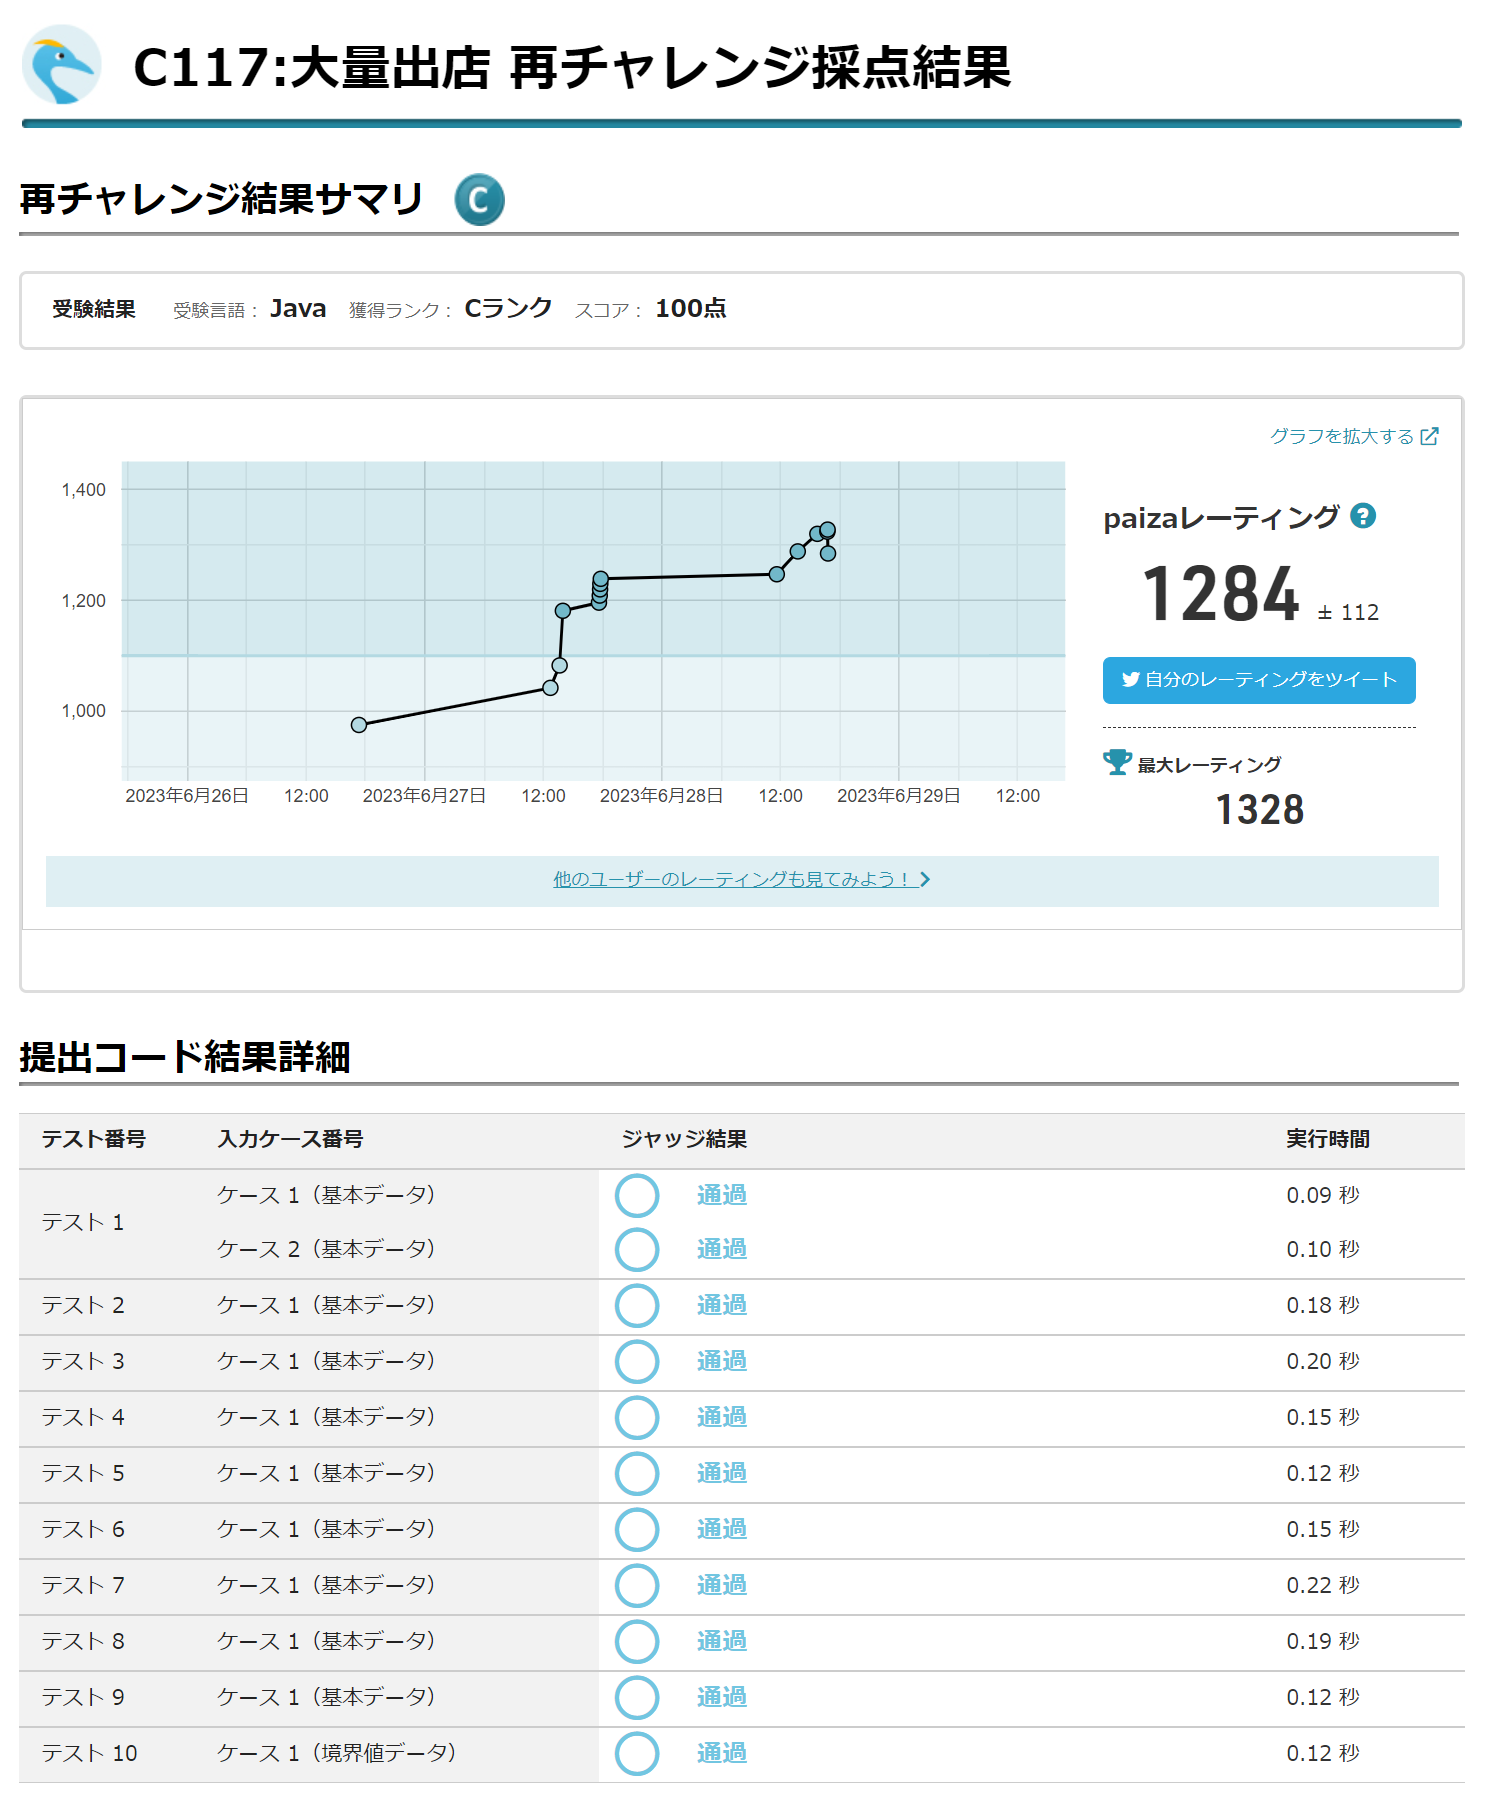Select the first data point on the rating graph
This screenshot has width=1508, height=1794.
(x=359, y=725)
